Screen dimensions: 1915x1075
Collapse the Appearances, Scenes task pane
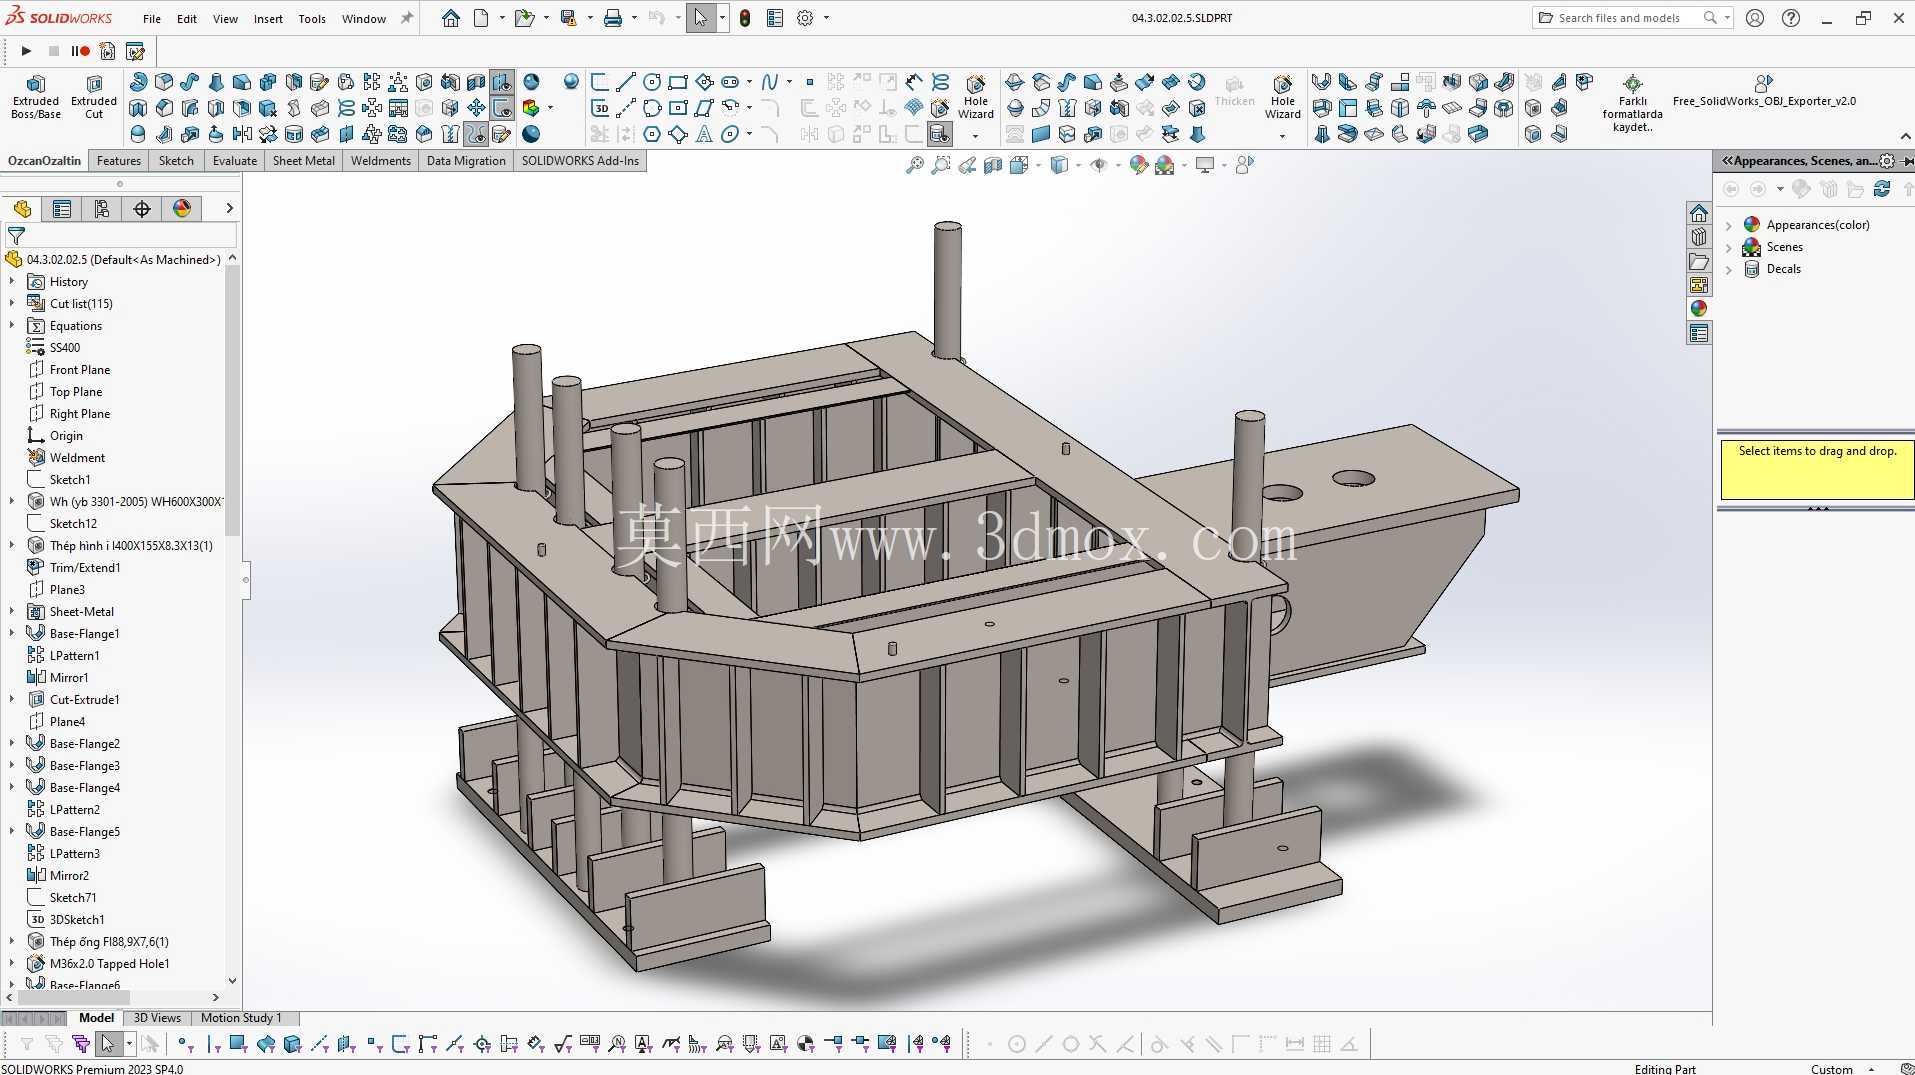[x=1727, y=161]
